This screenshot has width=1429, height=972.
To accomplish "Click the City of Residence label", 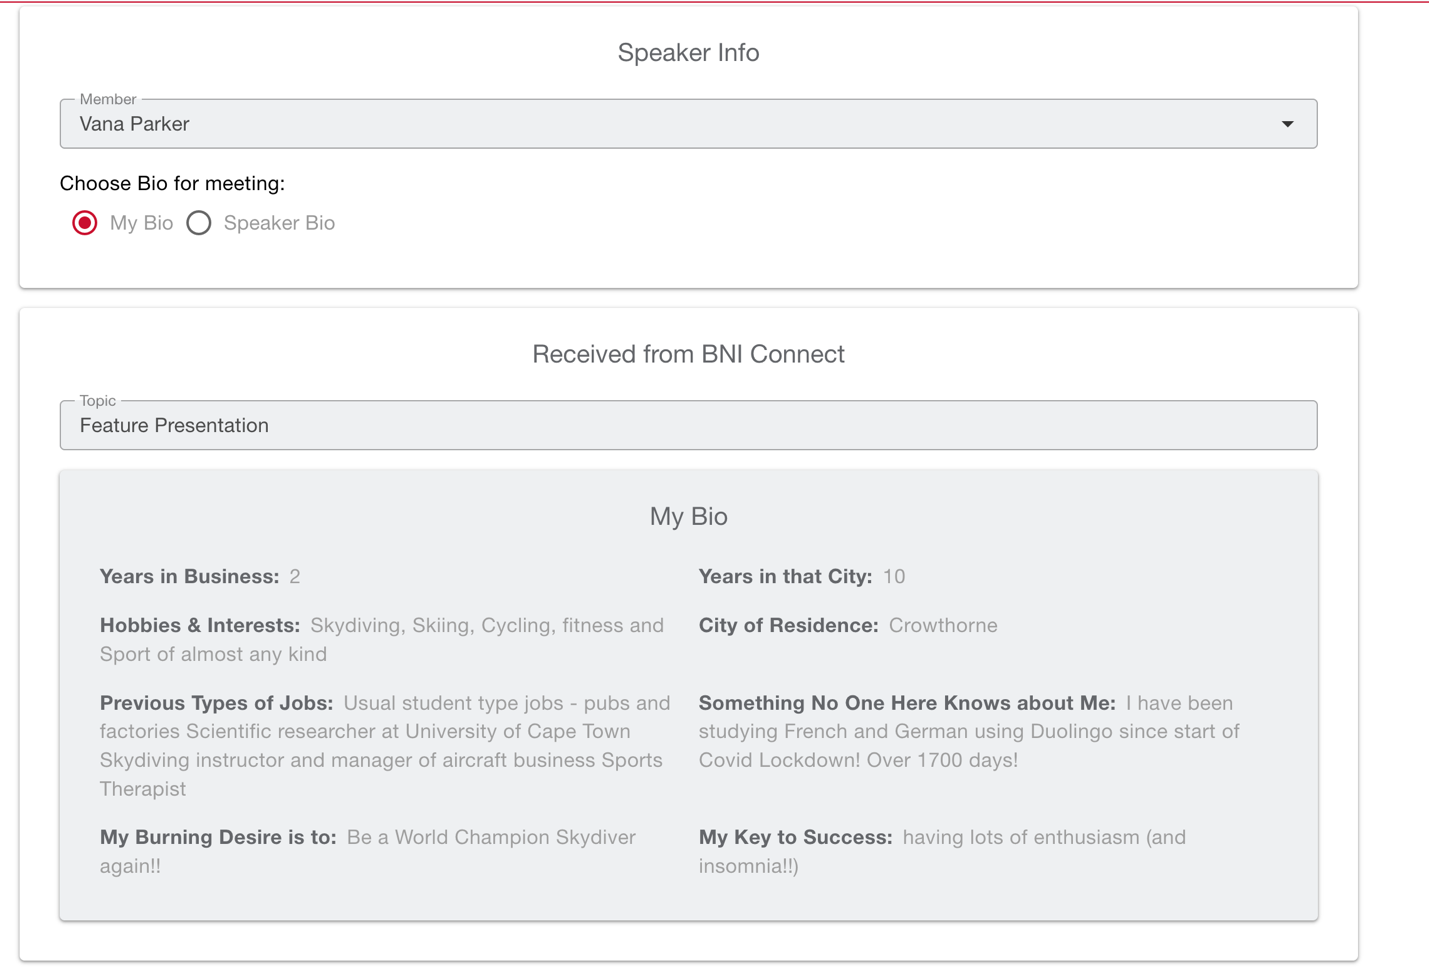I will [789, 625].
